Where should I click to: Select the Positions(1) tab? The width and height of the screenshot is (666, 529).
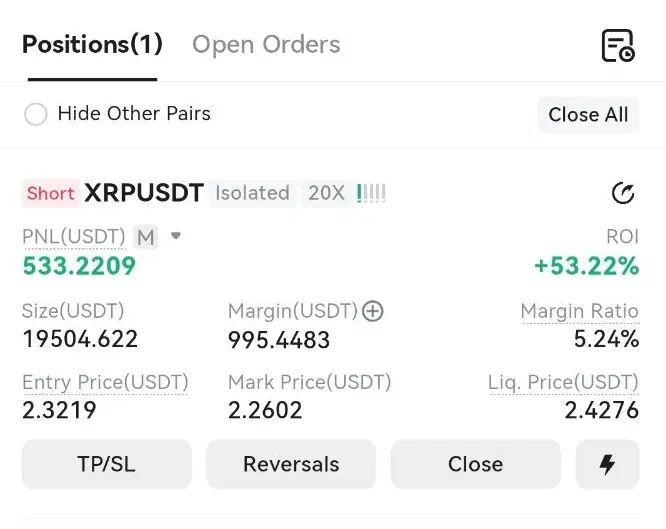click(92, 44)
